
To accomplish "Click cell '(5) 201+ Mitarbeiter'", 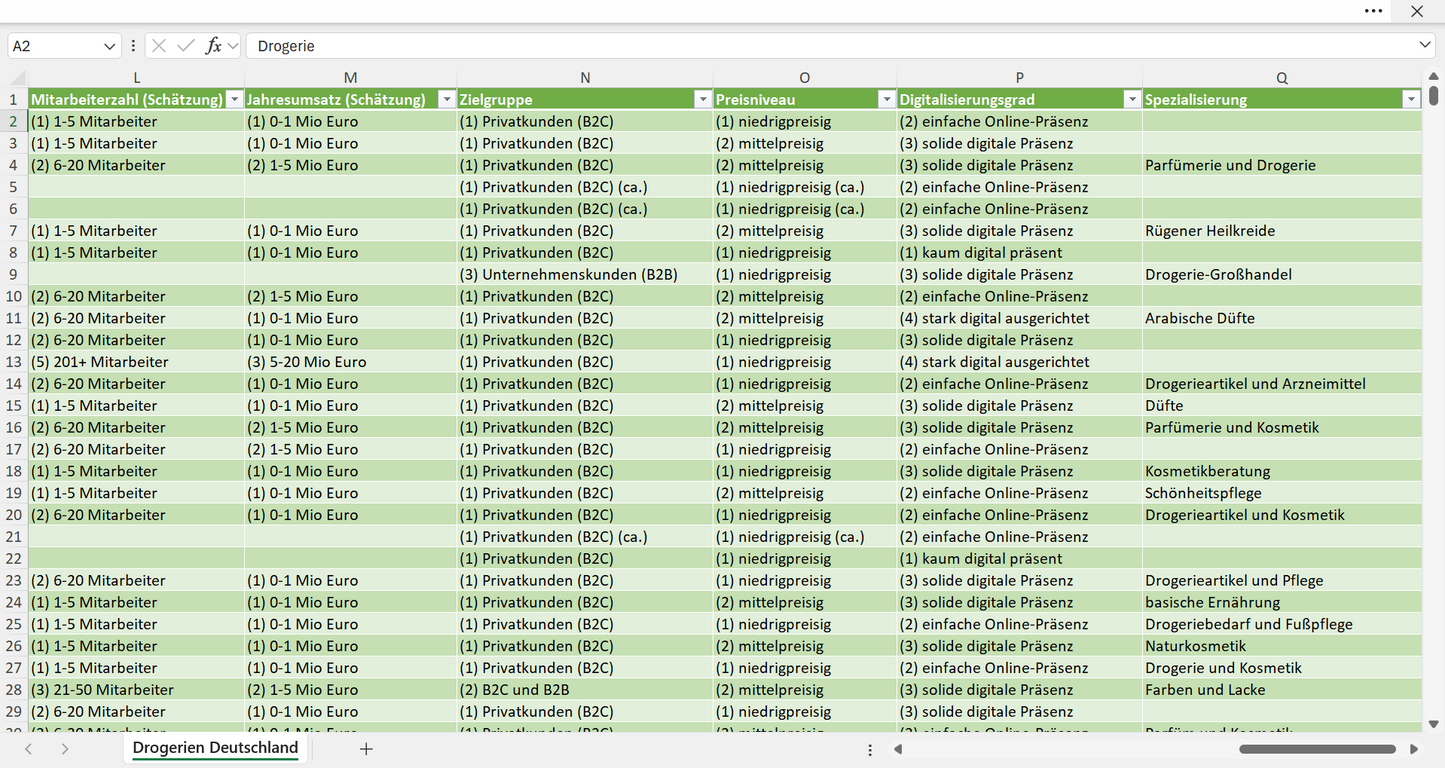I will [x=136, y=362].
